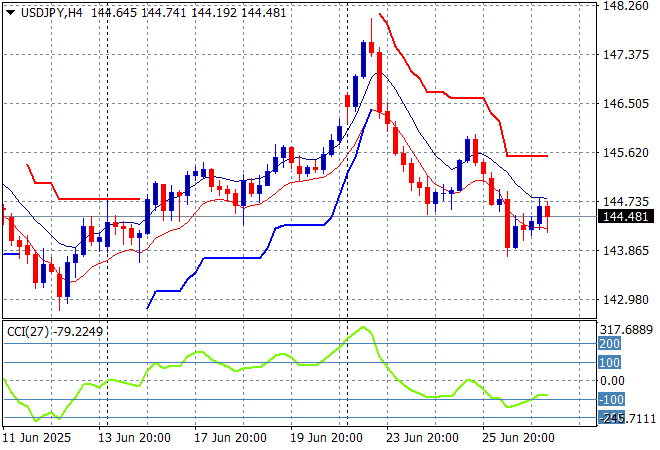Click the close price 144.481 in the header
Viewport: 660px width, 450px height.
click(263, 13)
